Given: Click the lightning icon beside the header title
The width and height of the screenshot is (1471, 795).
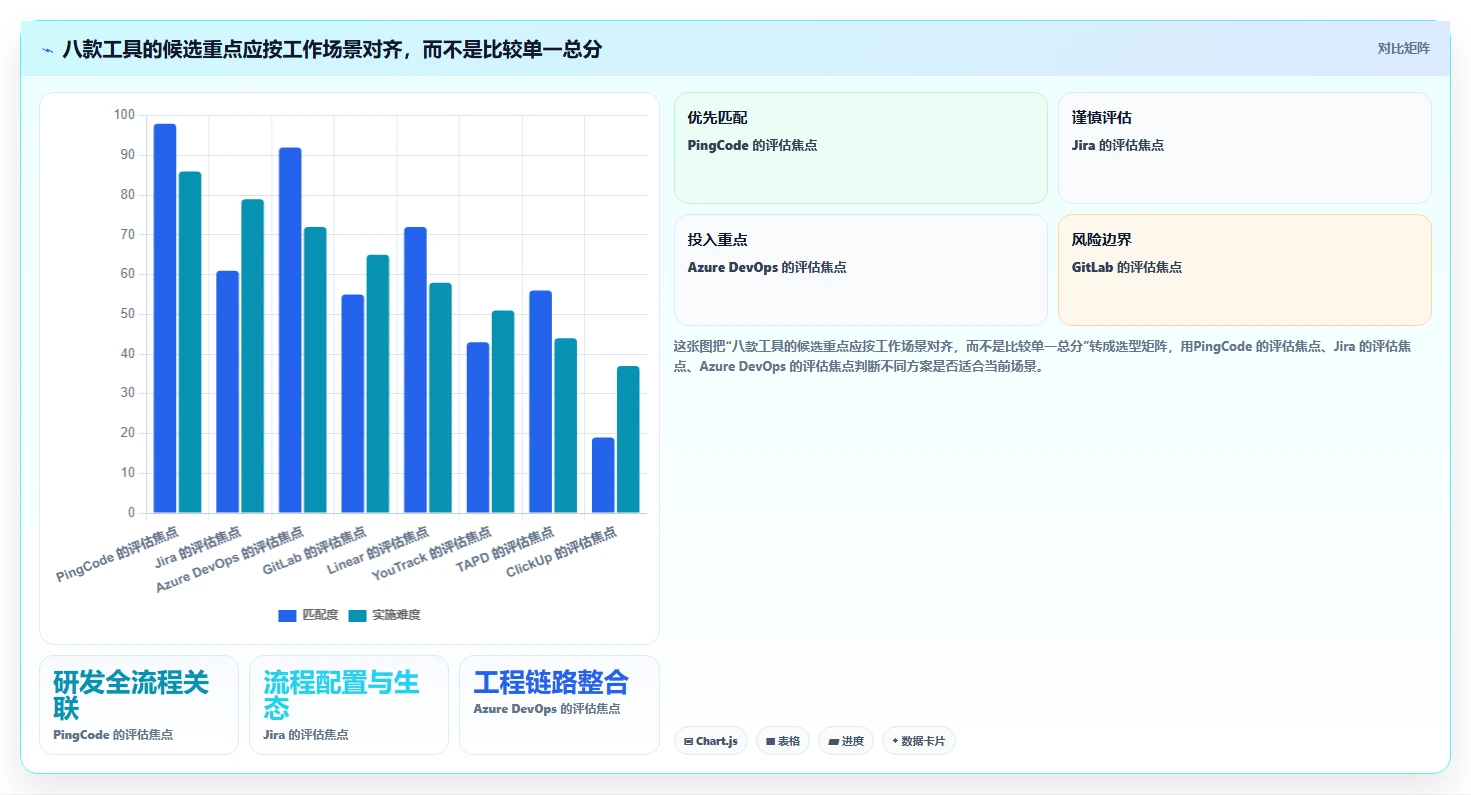Looking at the screenshot, I should (x=47, y=49).
